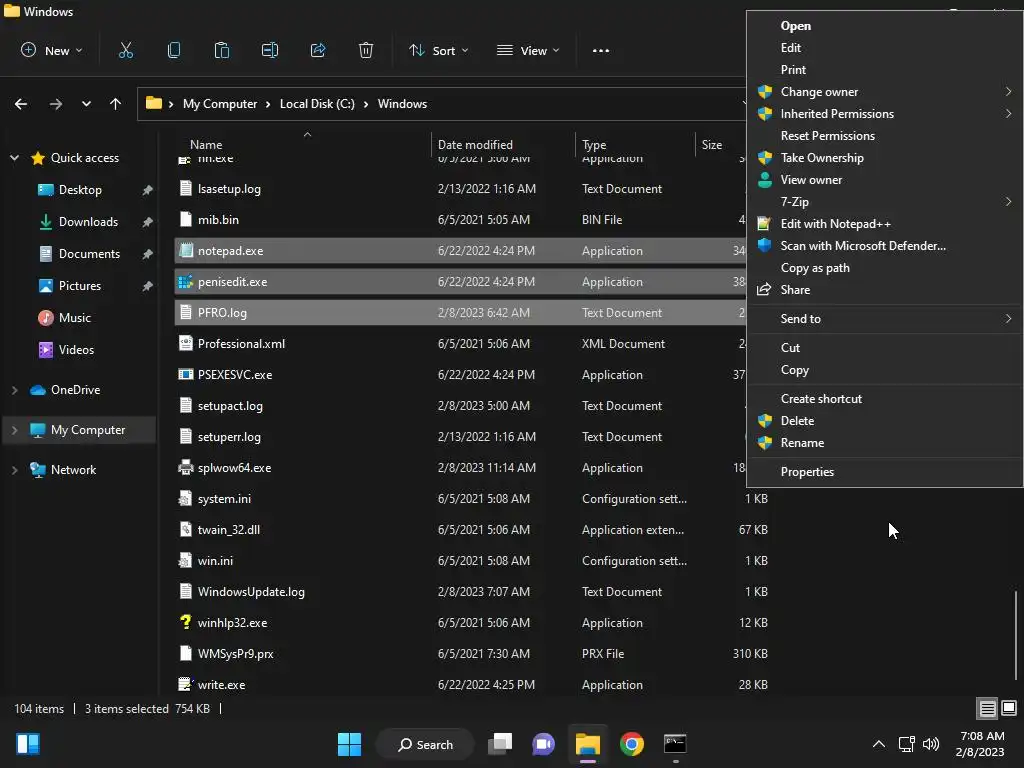The image size is (1024, 768).
Task: Open the command prompt taskbar icon
Action: [675, 744]
